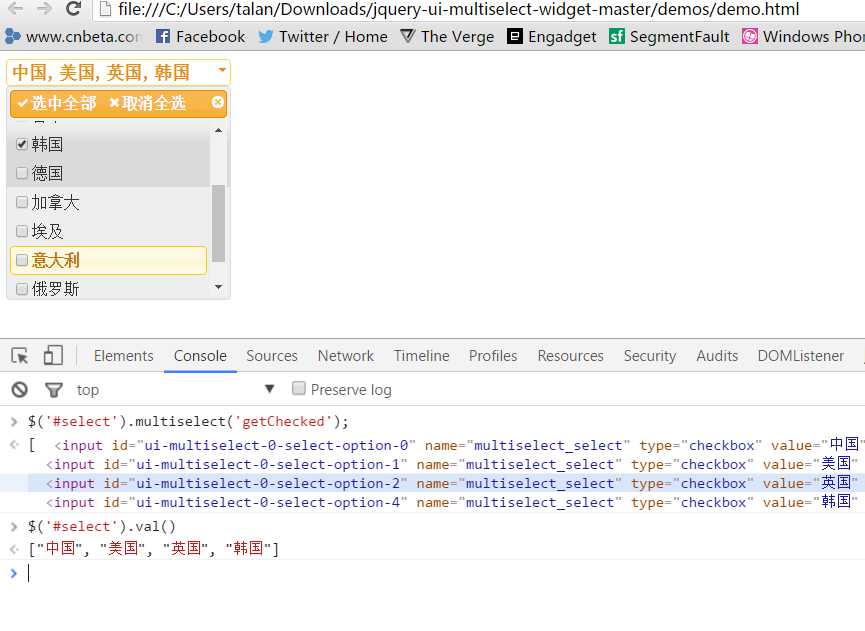Viewport: 865px width, 631px height.
Task: Go forward with the browser forward arrow
Action: point(44,8)
